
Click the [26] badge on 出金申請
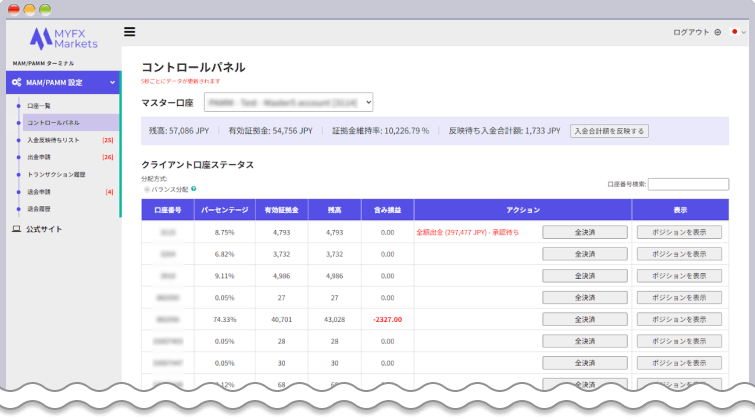coord(108,157)
